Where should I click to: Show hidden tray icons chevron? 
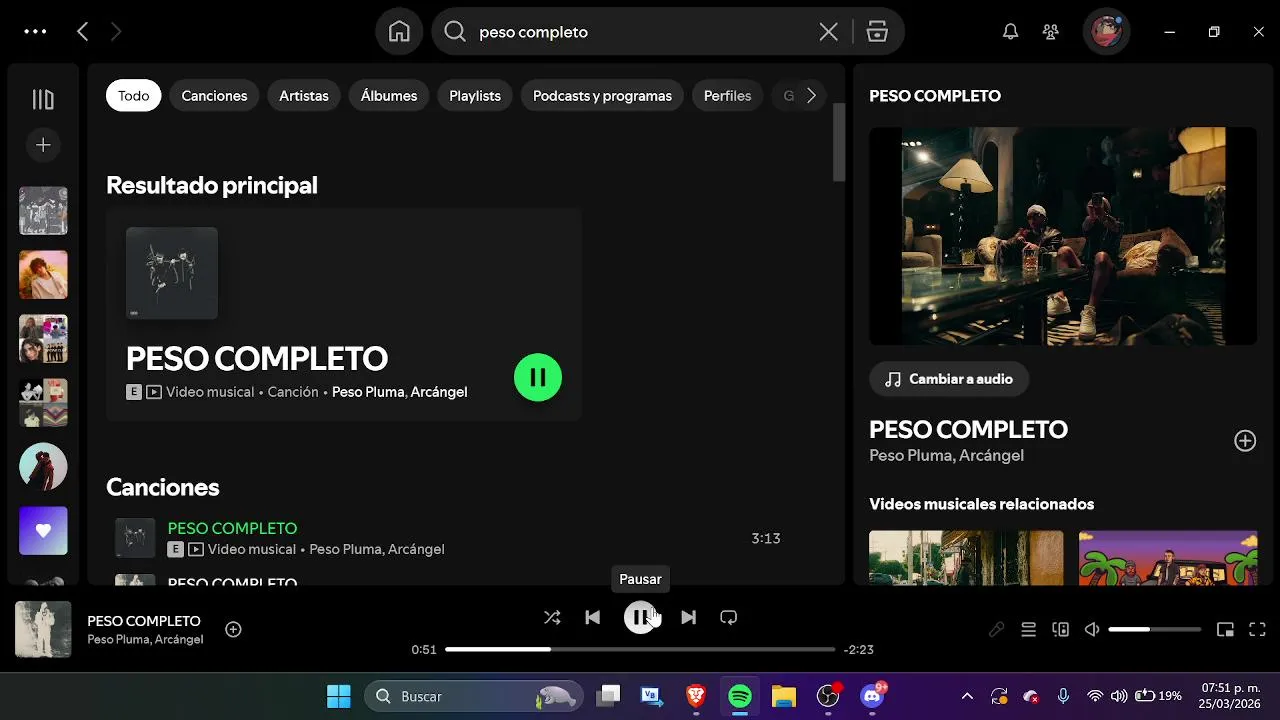pos(967,696)
